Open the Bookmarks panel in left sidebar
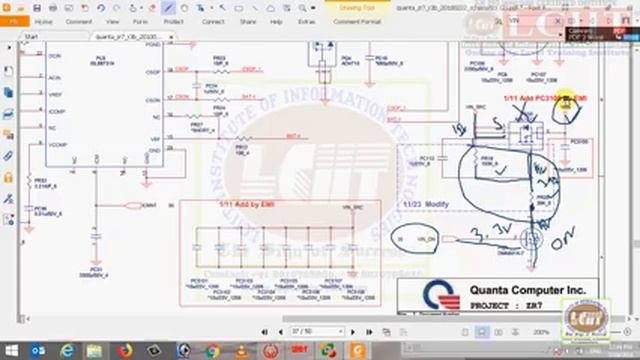 tap(8, 71)
